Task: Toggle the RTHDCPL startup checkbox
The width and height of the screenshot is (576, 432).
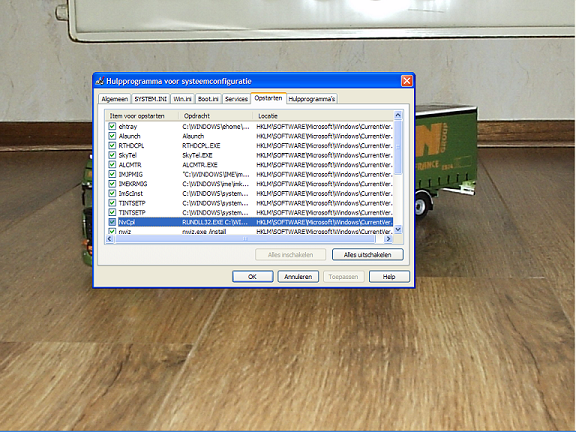Action: pos(112,145)
